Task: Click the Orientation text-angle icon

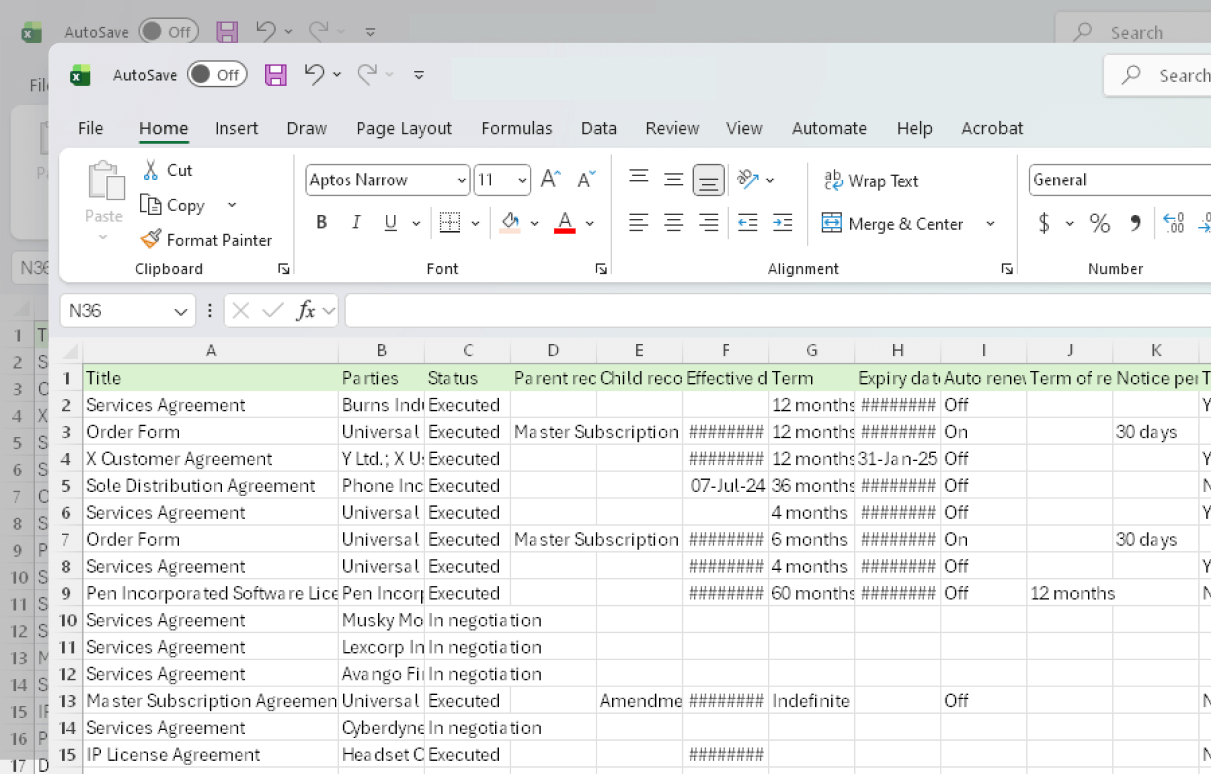Action: pyautogui.click(x=748, y=180)
